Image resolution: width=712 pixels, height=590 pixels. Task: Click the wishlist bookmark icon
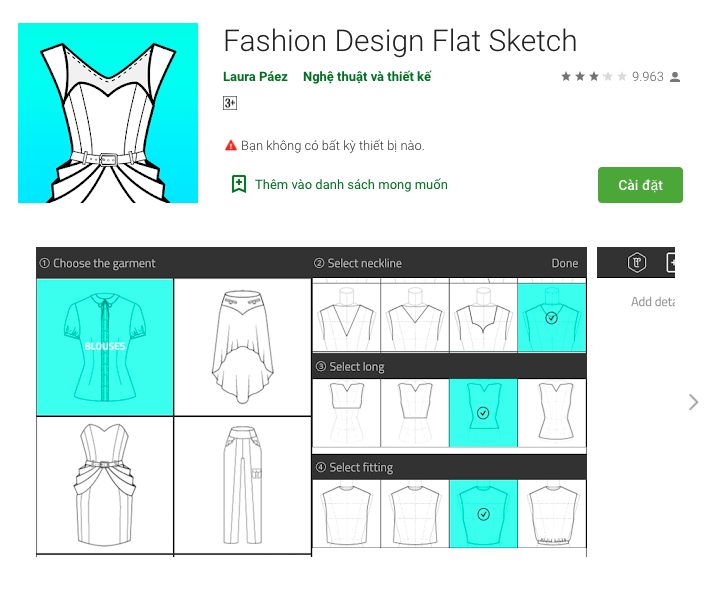click(239, 184)
